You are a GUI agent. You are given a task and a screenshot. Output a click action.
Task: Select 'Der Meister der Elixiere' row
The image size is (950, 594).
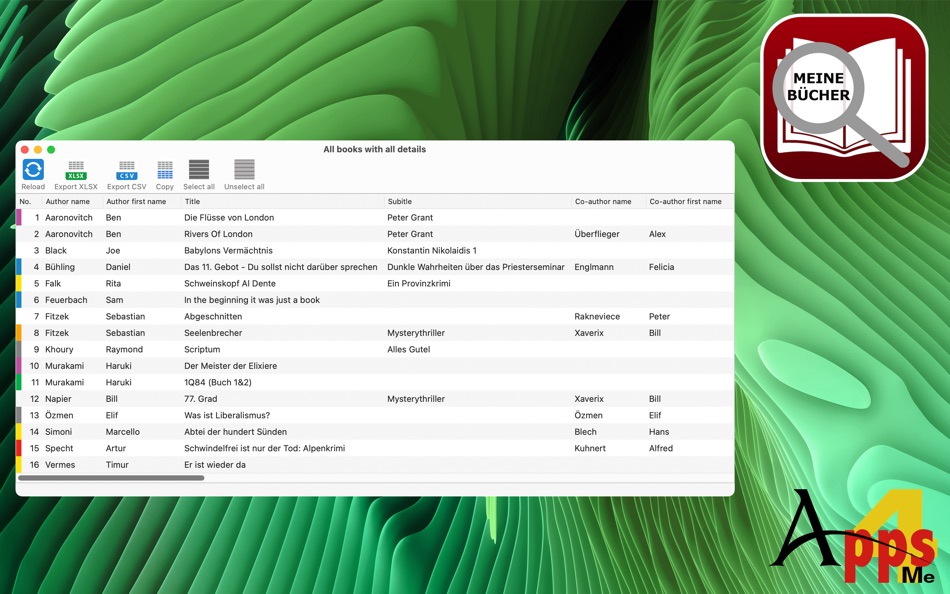coord(375,365)
